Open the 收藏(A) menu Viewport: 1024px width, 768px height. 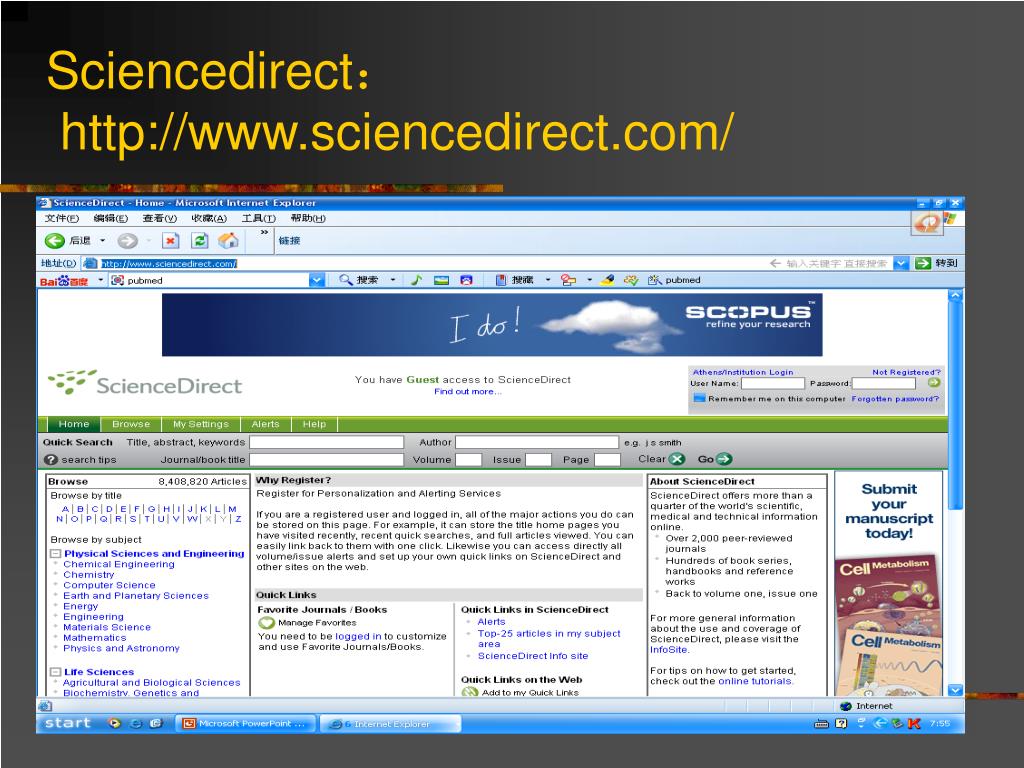[209, 218]
